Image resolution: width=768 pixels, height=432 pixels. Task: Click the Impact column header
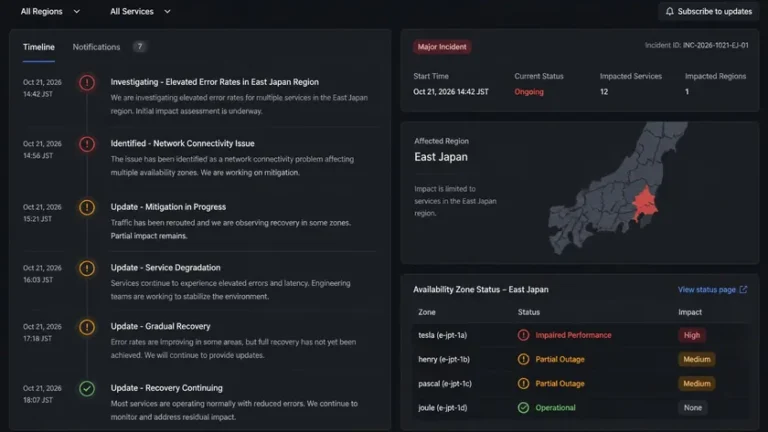point(690,312)
